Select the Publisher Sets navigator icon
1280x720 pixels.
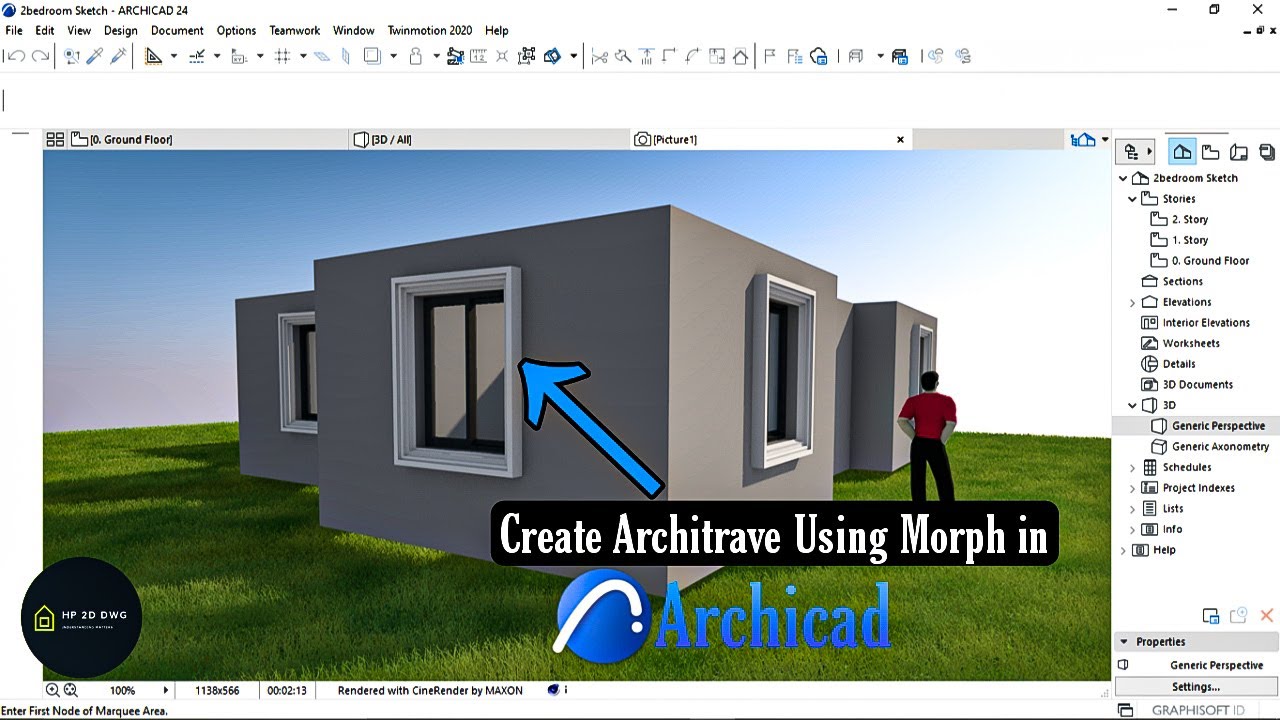[1267, 152]
